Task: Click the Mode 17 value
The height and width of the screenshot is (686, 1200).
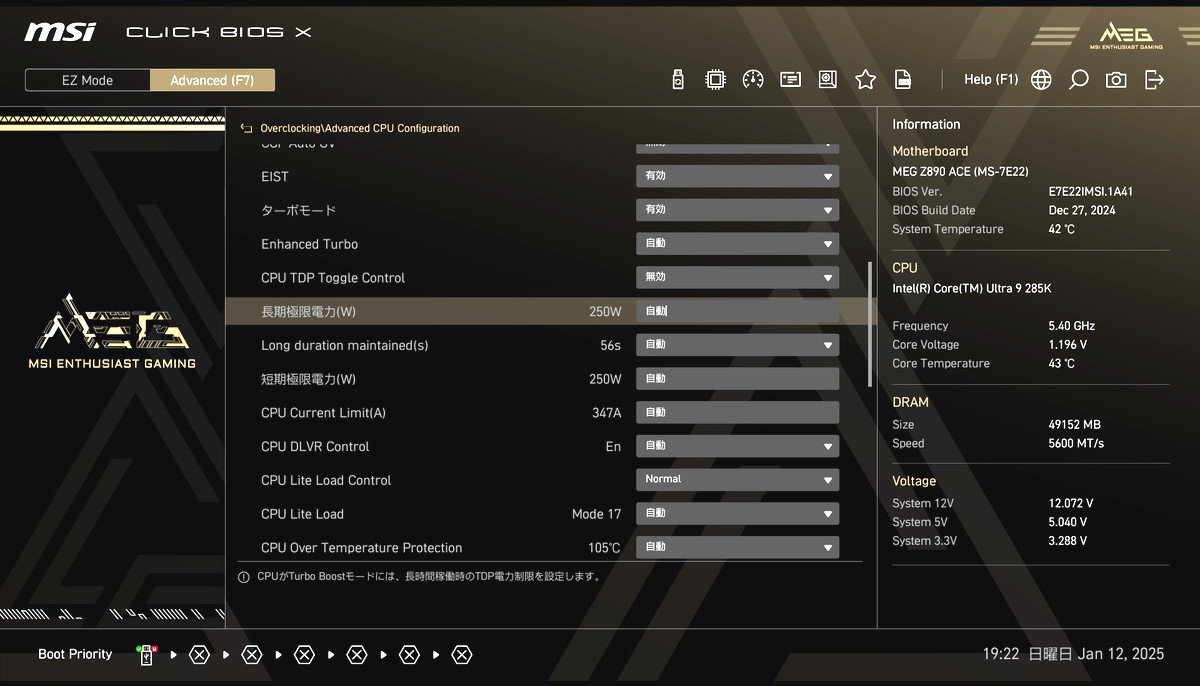Action: [x=596, y=514]
